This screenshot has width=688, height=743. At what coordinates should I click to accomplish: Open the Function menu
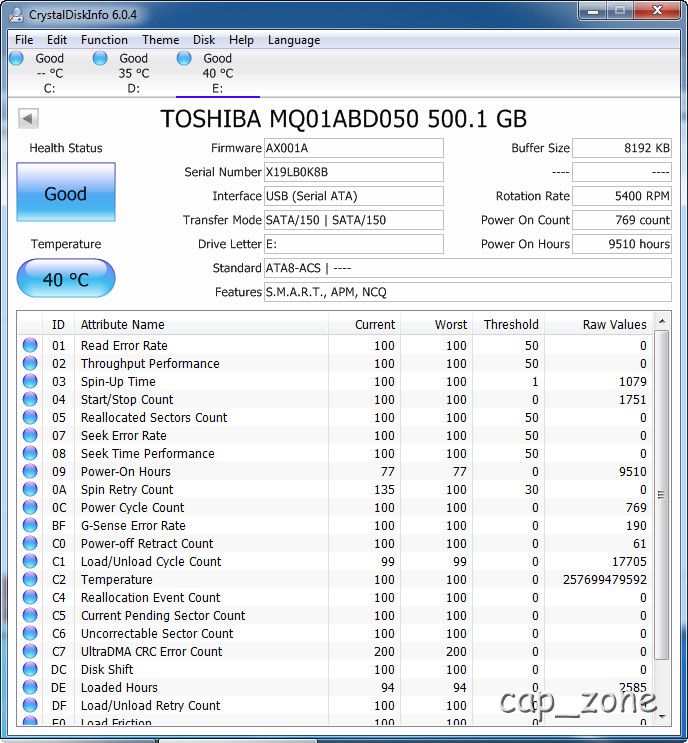click(104, 40)
